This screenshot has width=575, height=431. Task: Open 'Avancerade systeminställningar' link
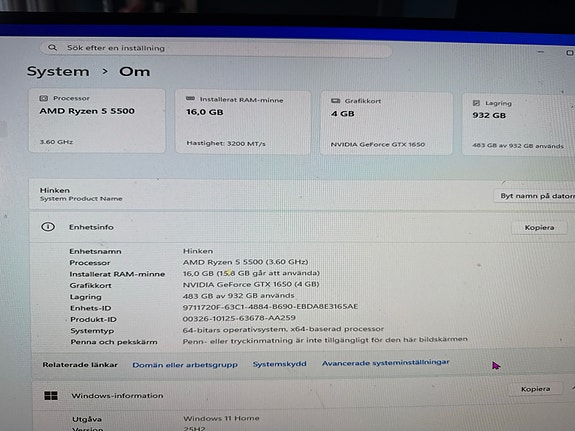point(385,362)
